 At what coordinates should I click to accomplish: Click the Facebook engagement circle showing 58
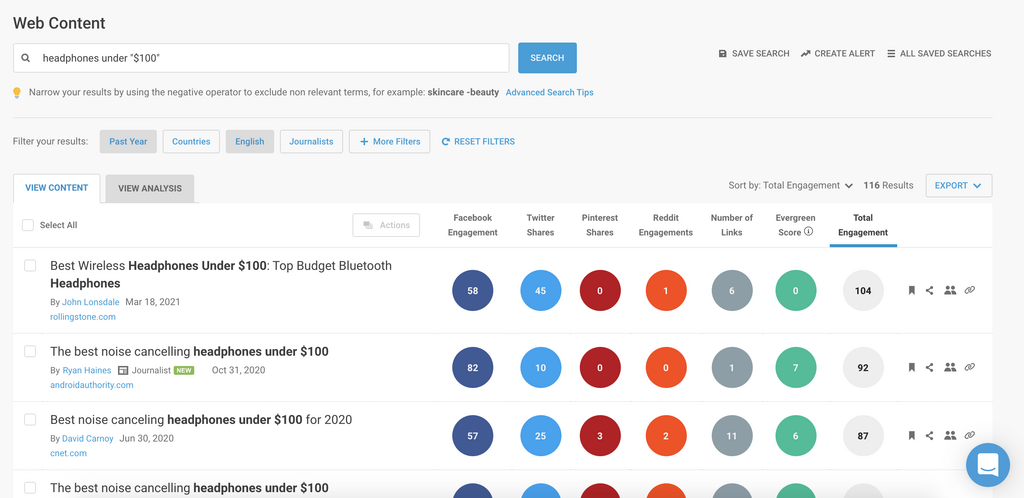[x=472, y=291]
